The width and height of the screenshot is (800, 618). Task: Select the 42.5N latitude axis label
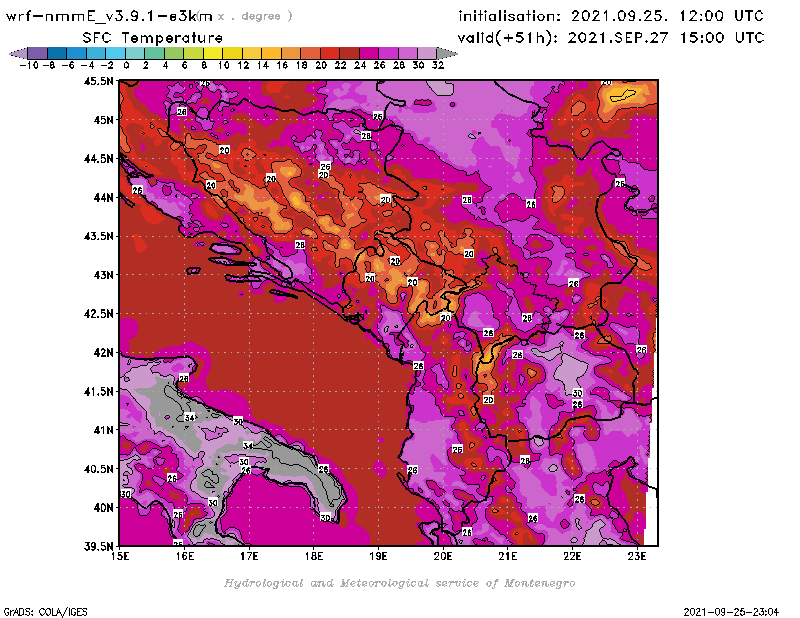98,314
